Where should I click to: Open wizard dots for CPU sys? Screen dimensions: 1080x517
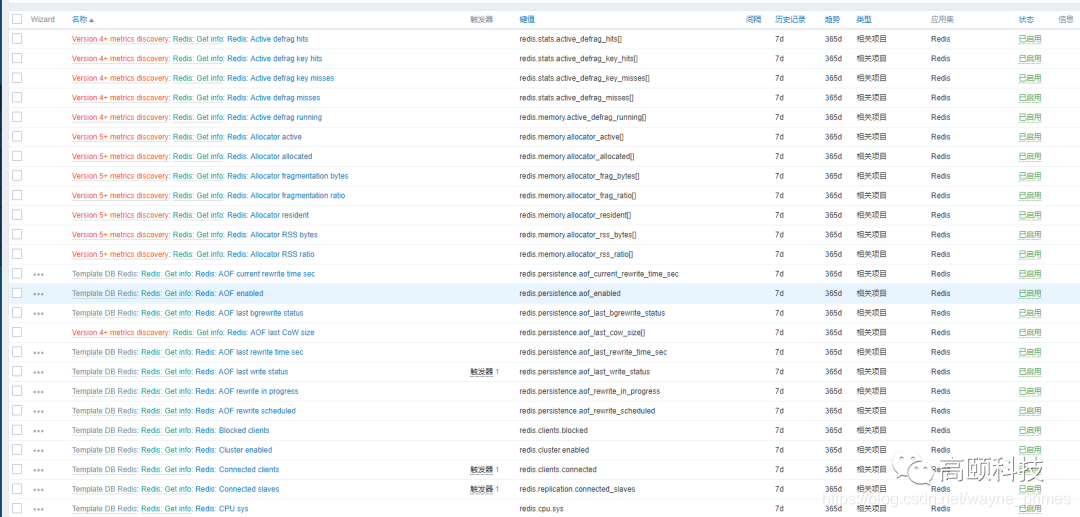(39, 509)
